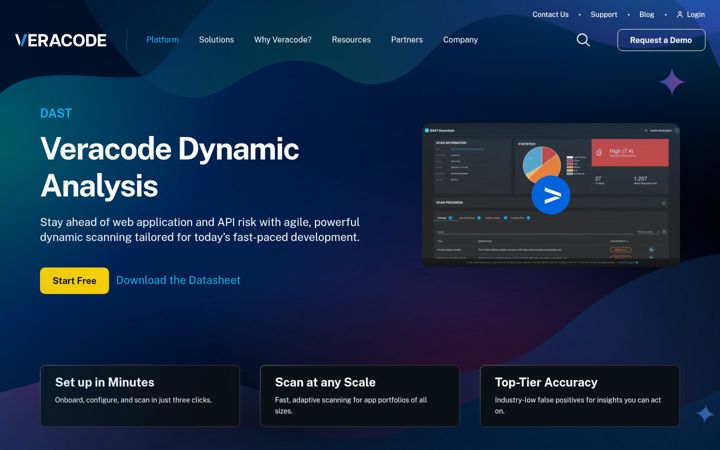
Task: Select the Top-Tier Accuracy card
Action: 579,396
